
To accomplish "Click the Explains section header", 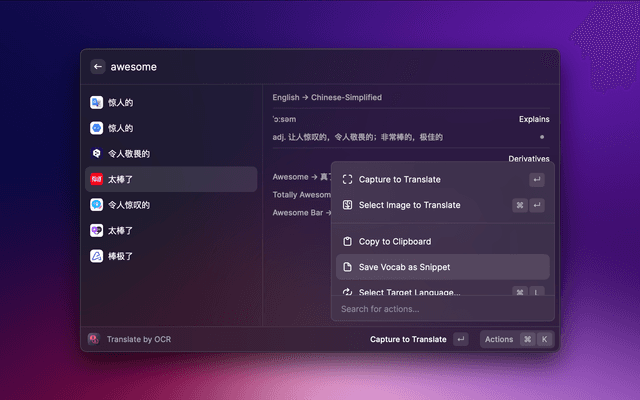I will 533,119.
